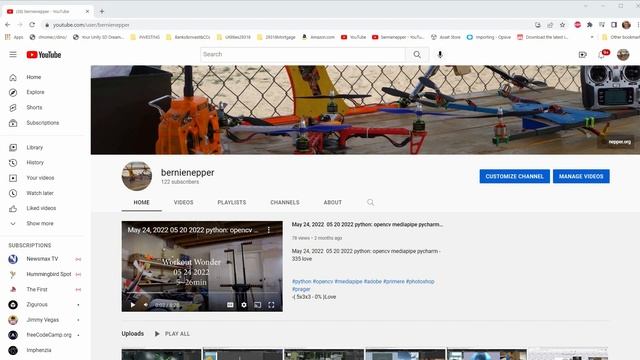Bookmark this page with the star icon
Viewport: 640px width, 360px height.
[562, 25]
